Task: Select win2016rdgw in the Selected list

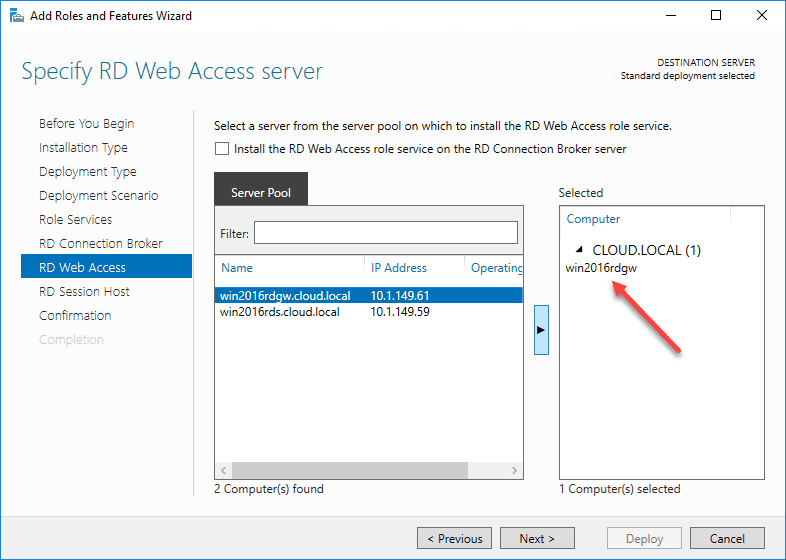Action: tap(601, 267)
